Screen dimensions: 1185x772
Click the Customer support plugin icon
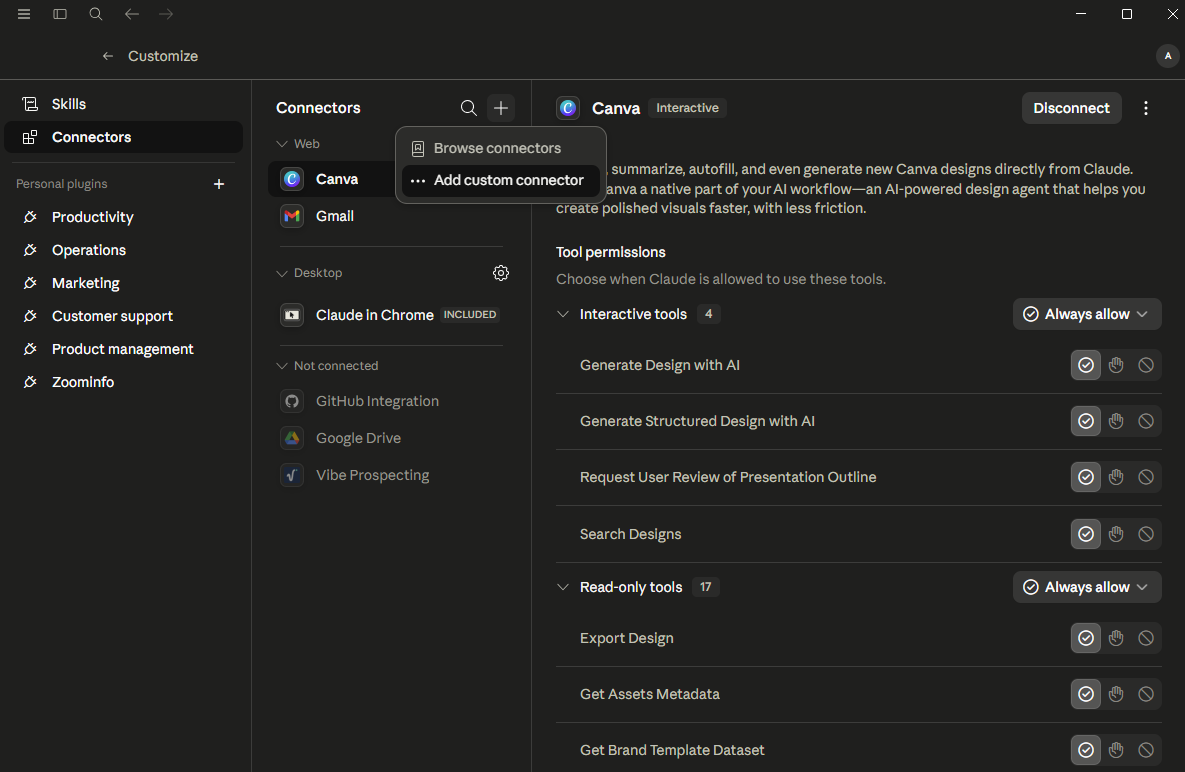tap(30, 317)
